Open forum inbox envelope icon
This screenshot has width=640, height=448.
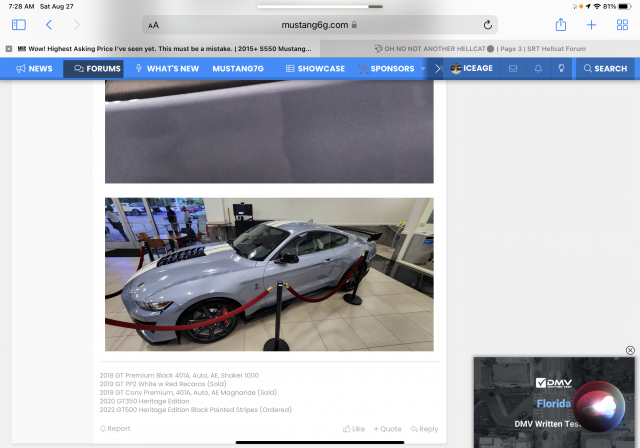tap(513, 69)
